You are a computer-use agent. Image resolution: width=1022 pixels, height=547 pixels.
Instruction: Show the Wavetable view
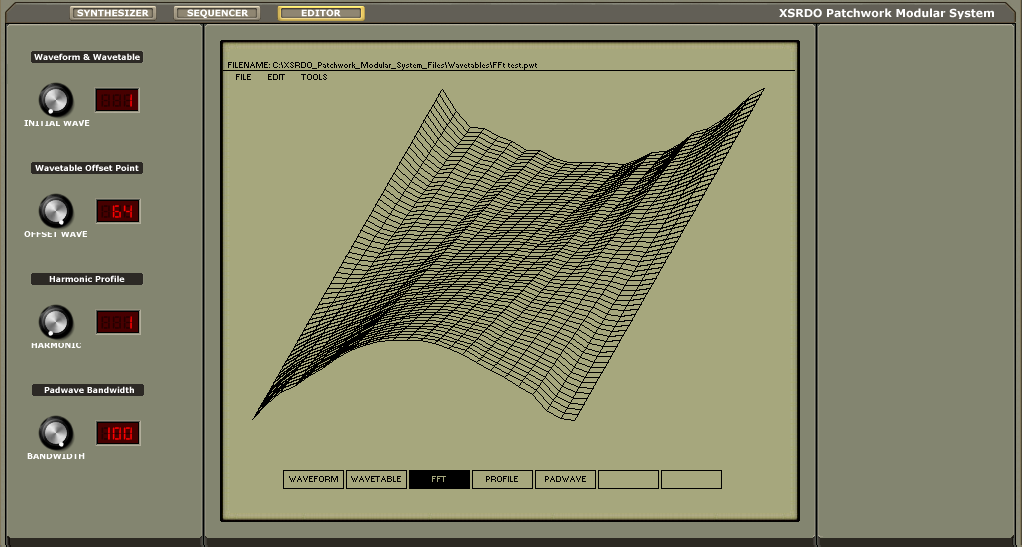(x=376, y=479)
